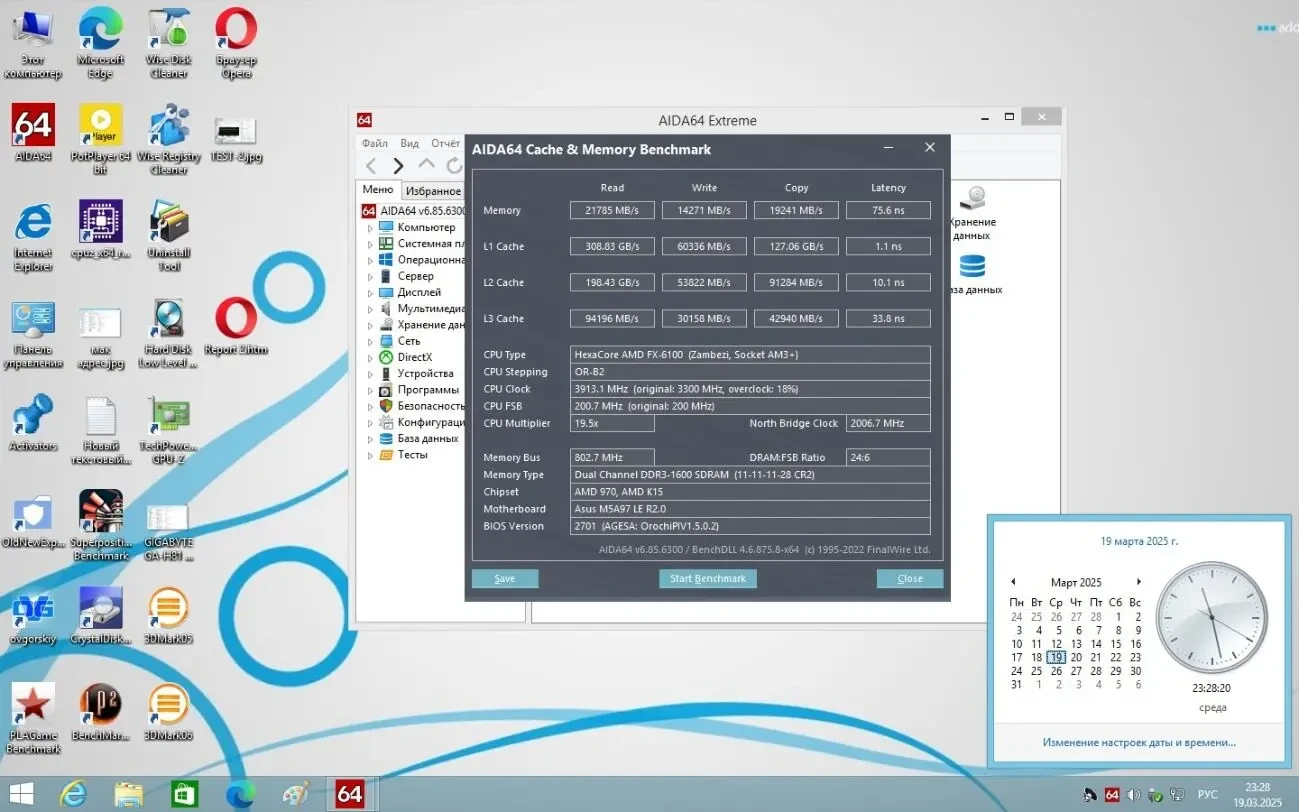Open PLAGame Benchmark desktop shortcut
Image resolution: width=1299 pixels, height=812 pixels.
pos(33,717)
